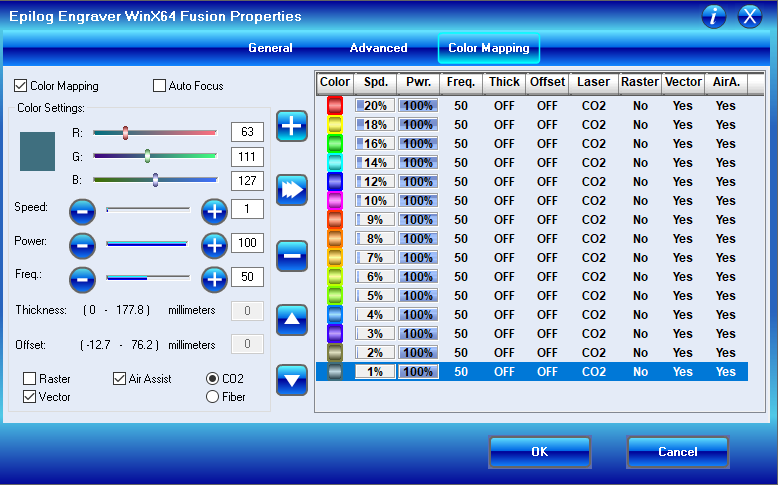Click the add color plus button

click(292, 126)
